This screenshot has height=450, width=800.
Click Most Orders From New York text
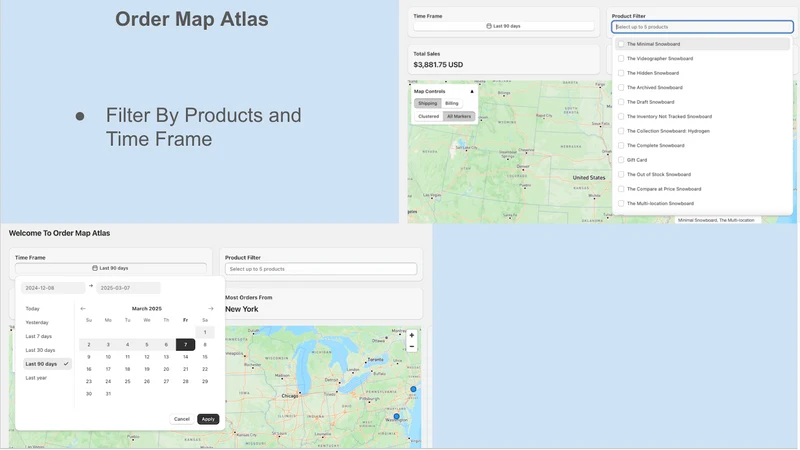pos(242,309)
